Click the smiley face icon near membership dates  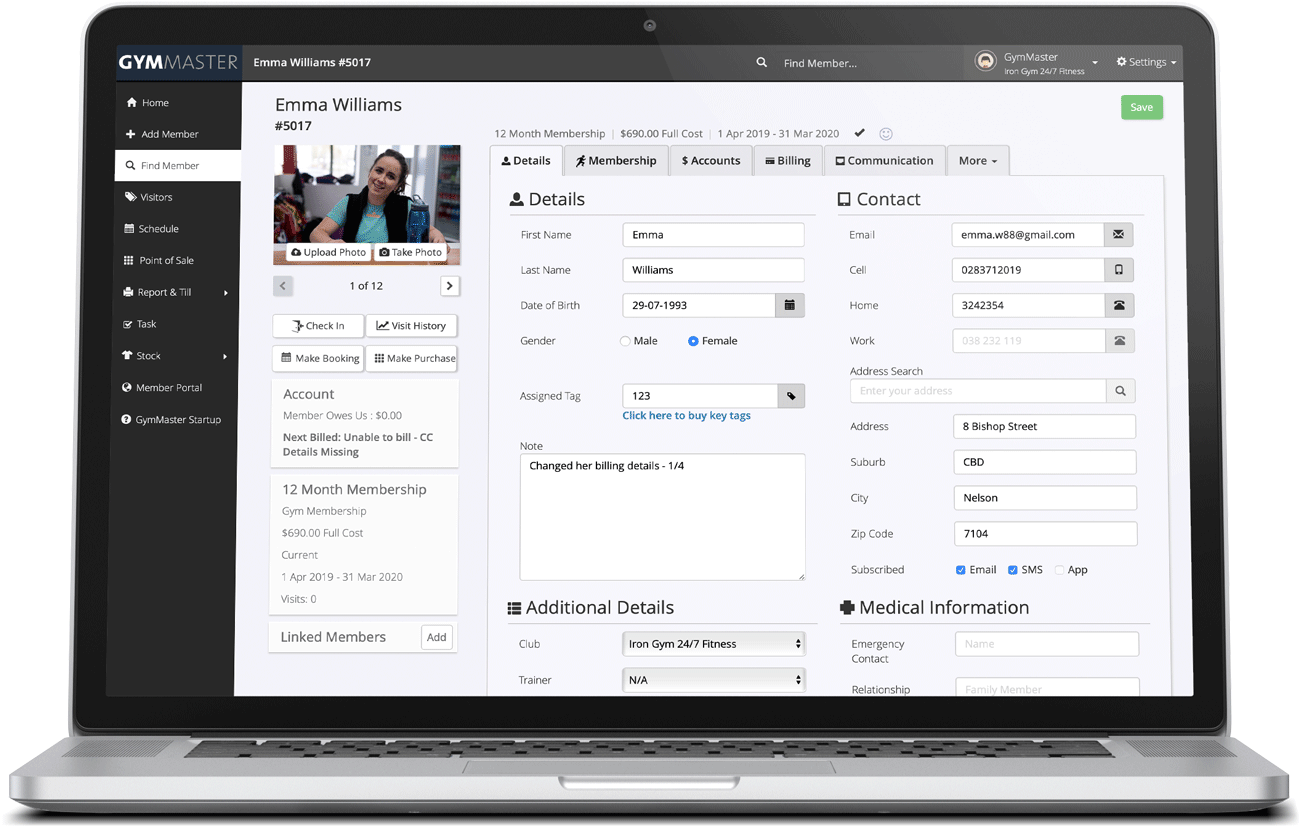[x=886, y=133]
